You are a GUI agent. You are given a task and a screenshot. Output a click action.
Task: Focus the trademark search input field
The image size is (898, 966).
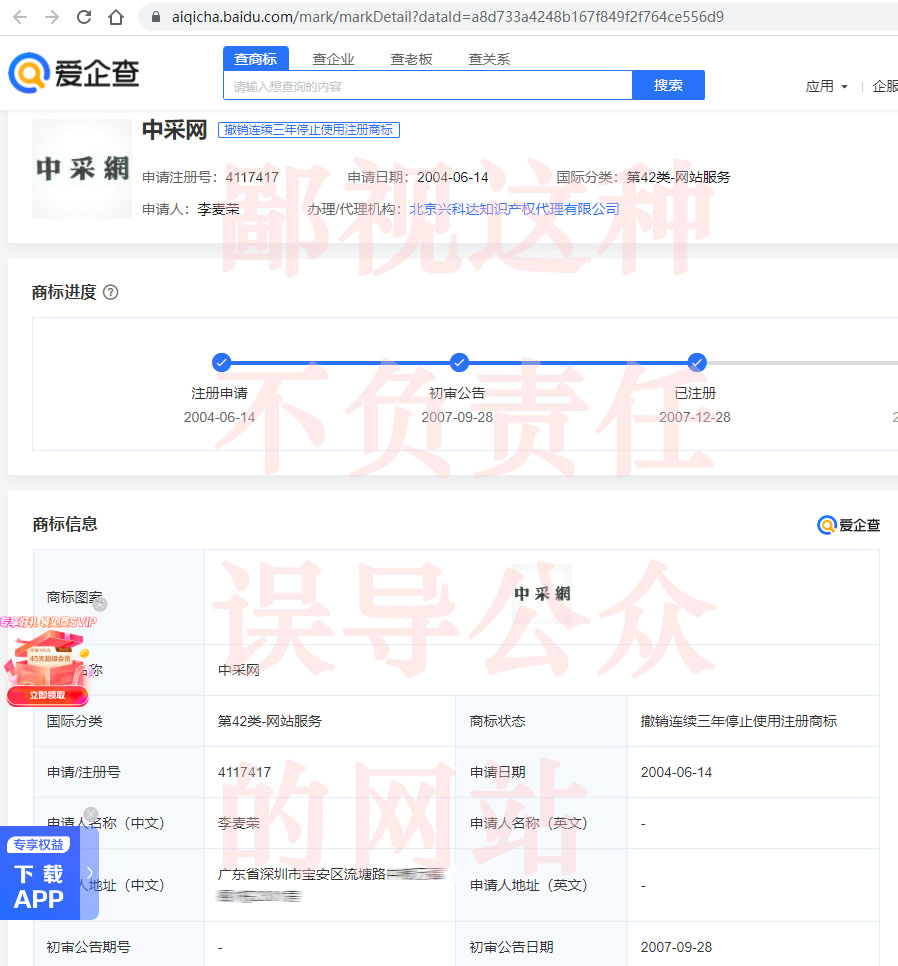pyautogui.click(x=428, y=86)
